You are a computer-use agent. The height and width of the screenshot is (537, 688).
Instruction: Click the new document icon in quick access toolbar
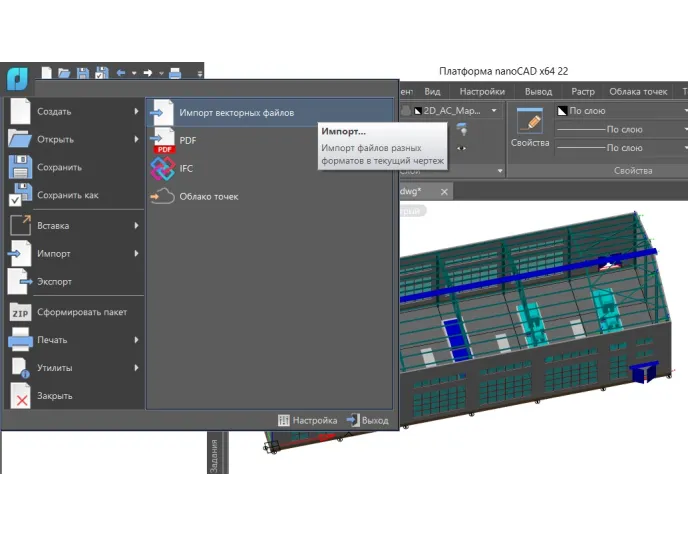[x=46, y=73]
